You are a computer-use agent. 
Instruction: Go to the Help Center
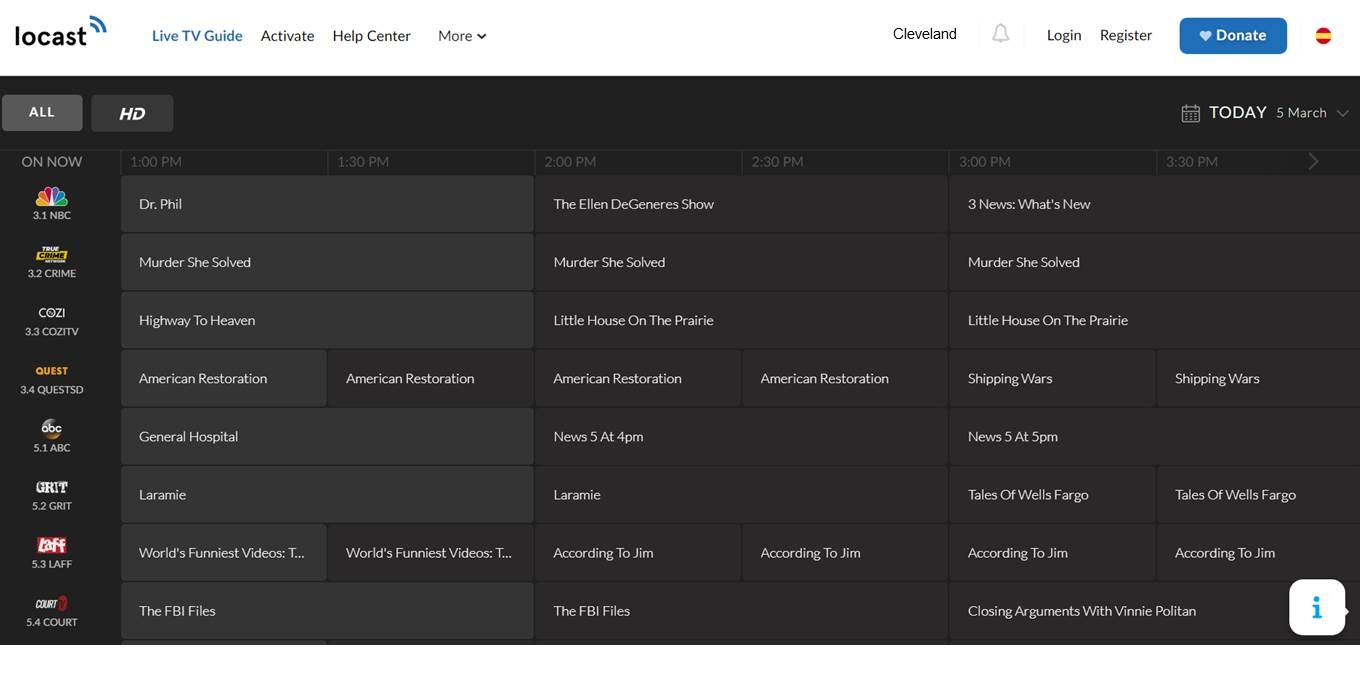371,35
